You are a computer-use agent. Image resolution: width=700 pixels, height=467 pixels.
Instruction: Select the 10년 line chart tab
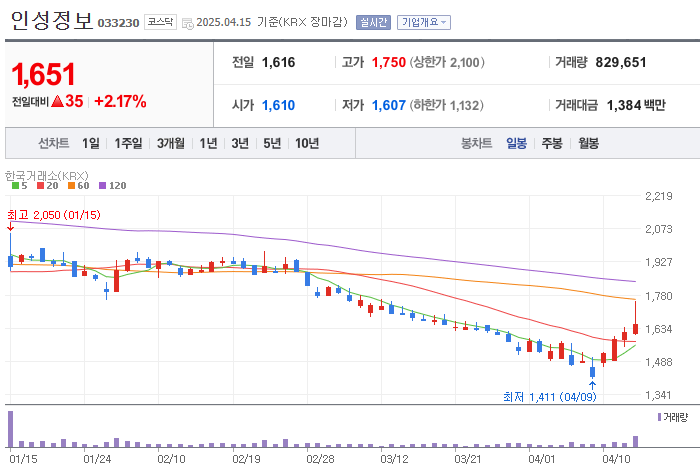(x=307, y=143)
